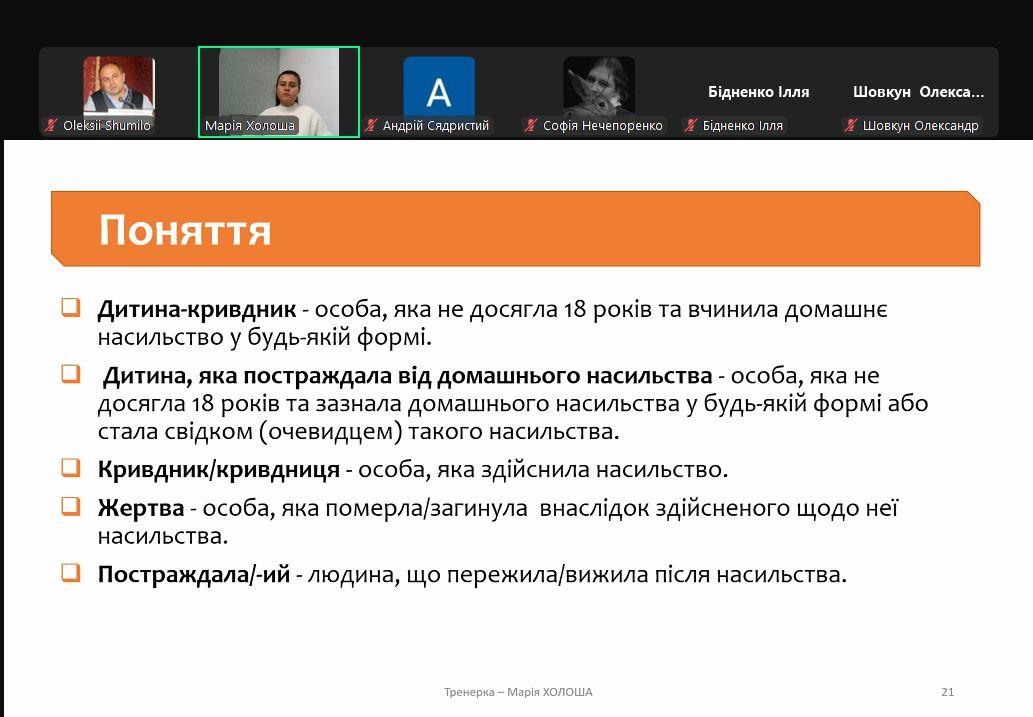Click the muted mic icon beside the small Бідненко Ілля label
1033x717 pixels.
click(x=691, y=126)
